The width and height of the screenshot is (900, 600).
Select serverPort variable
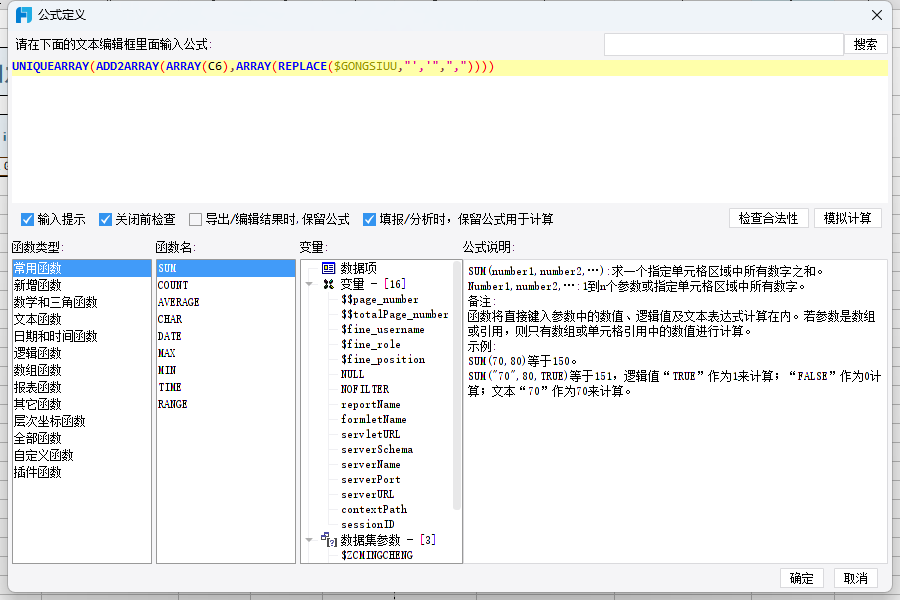tap(371, 479)
